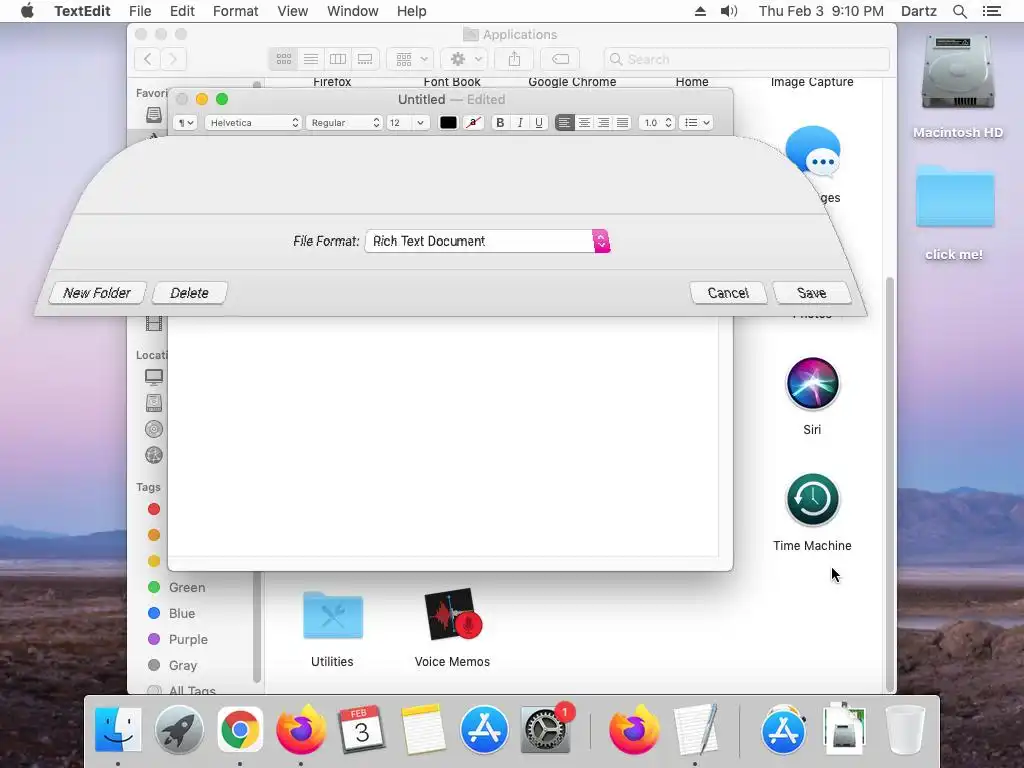Open the Format menu
Viewport: 1024px width, 768px height.
[236, 11]
